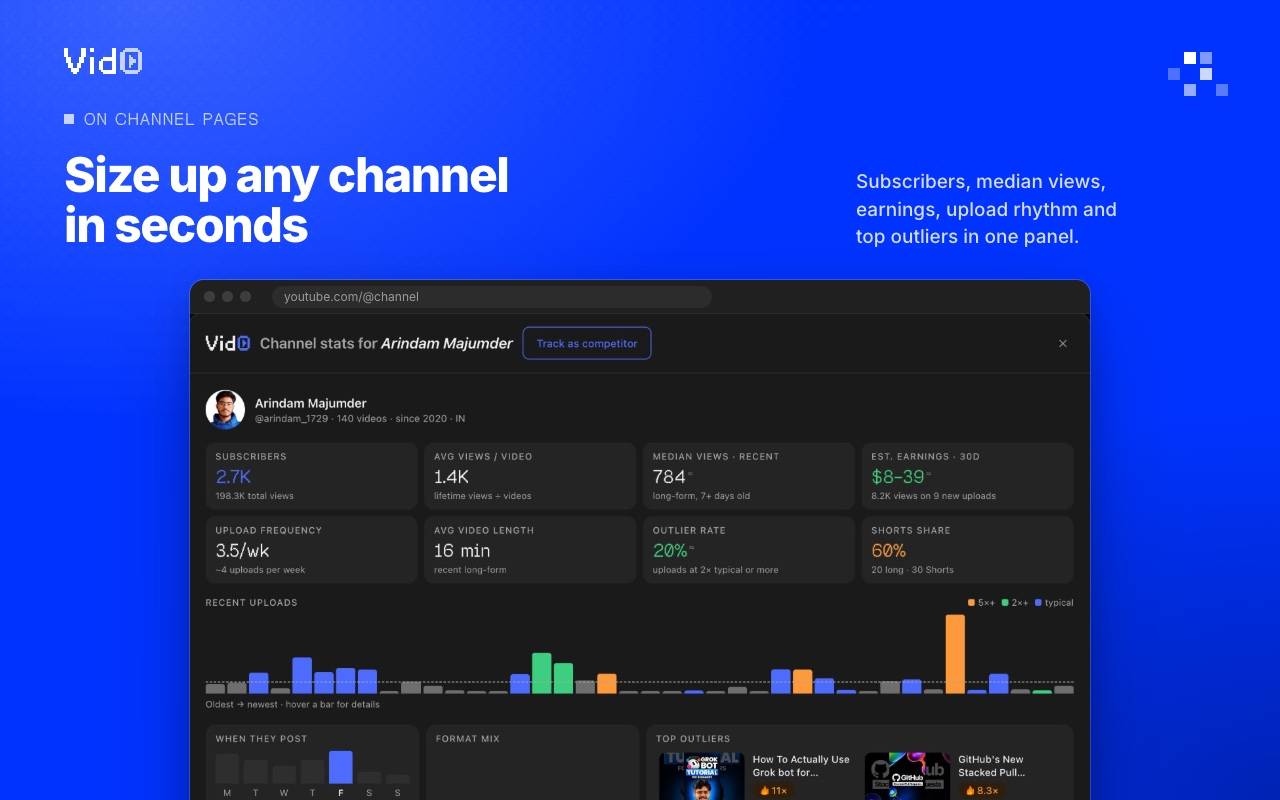The width and height of the screenshot is (1280, 800).
Task: Click the '16 min' avg video length value
Action: 462,550
